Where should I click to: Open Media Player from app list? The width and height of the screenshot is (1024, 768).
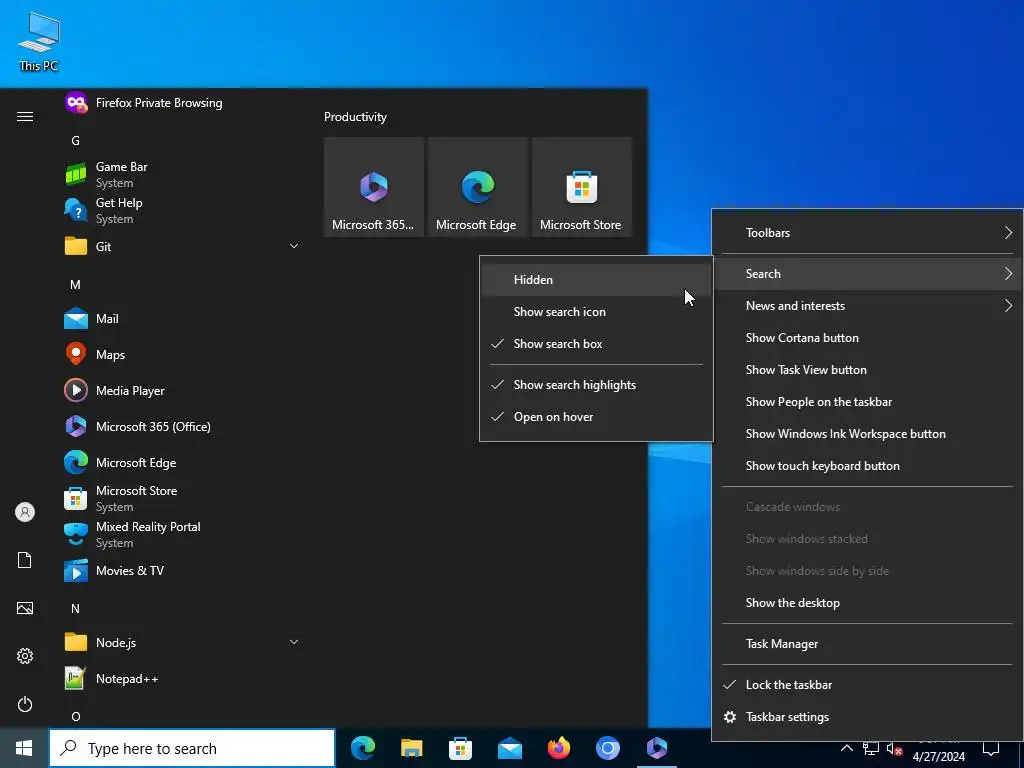point(183,391)
